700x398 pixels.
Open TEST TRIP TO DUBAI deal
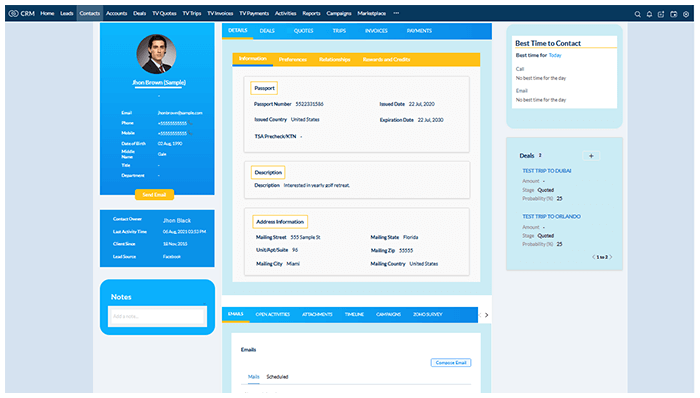pos(547,171)
